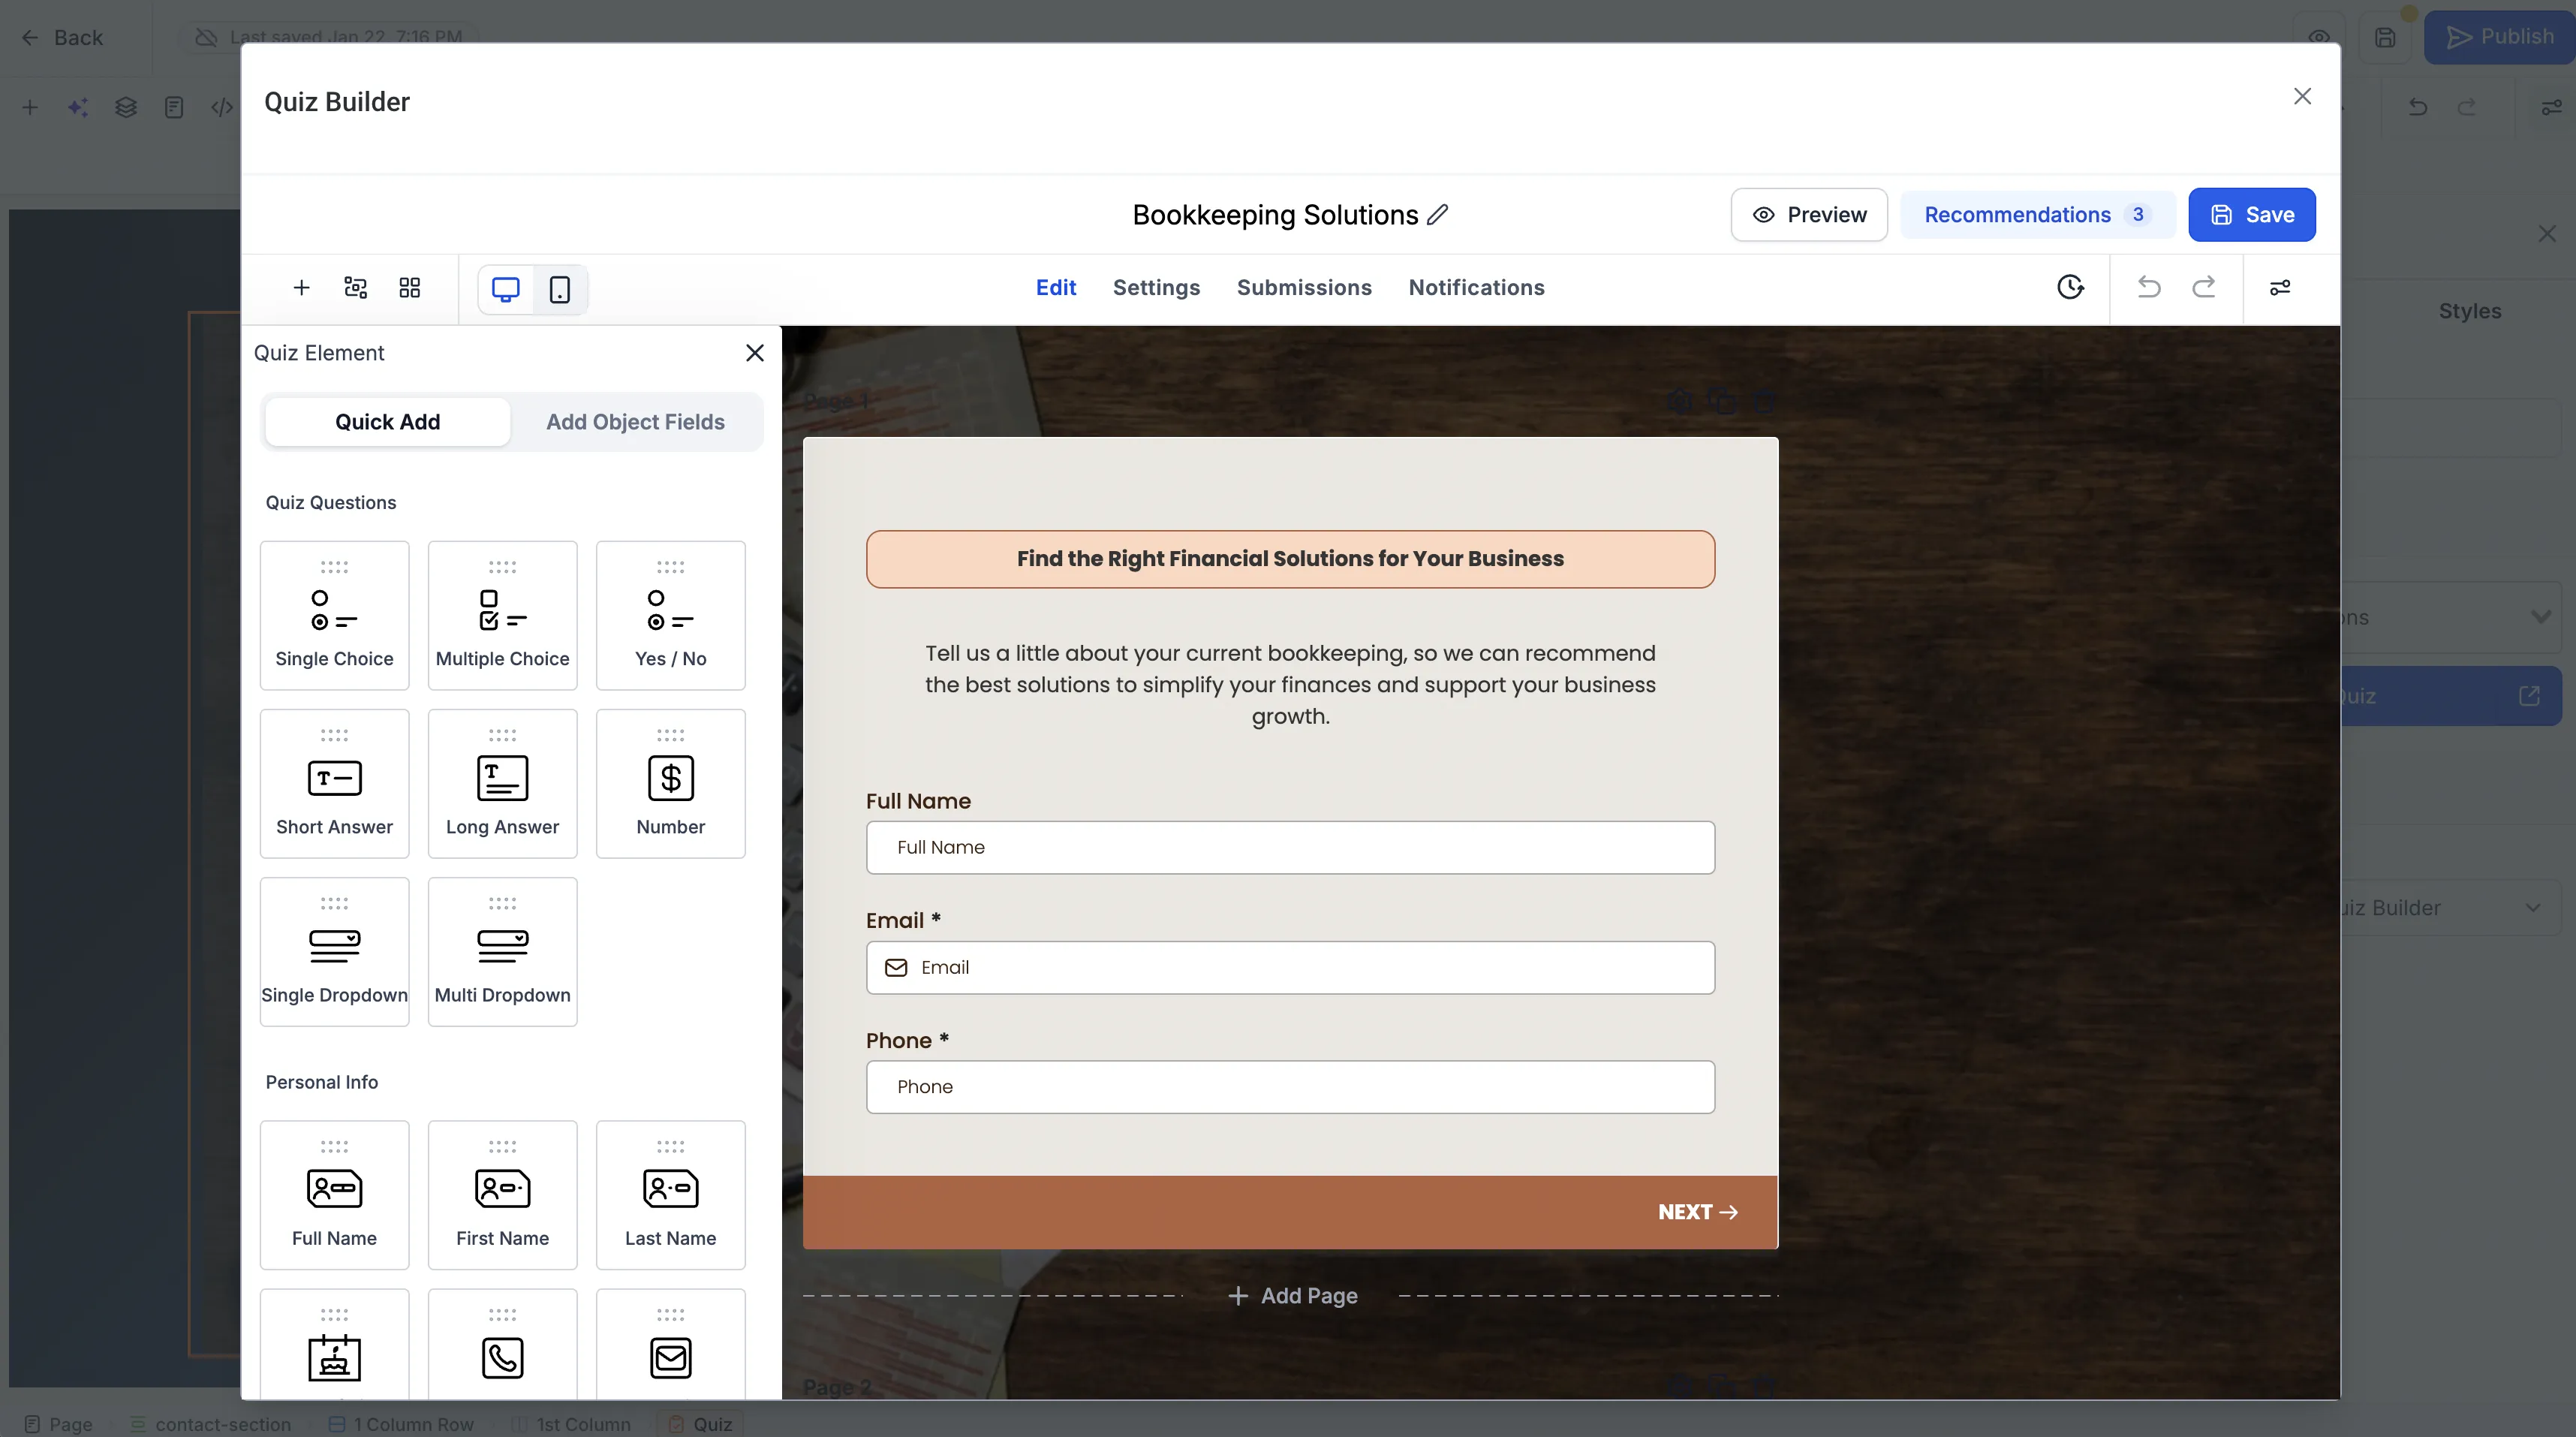Open the Settings tab
This screenshot has width=2576, height=1437.
(x=1156, y=288)
